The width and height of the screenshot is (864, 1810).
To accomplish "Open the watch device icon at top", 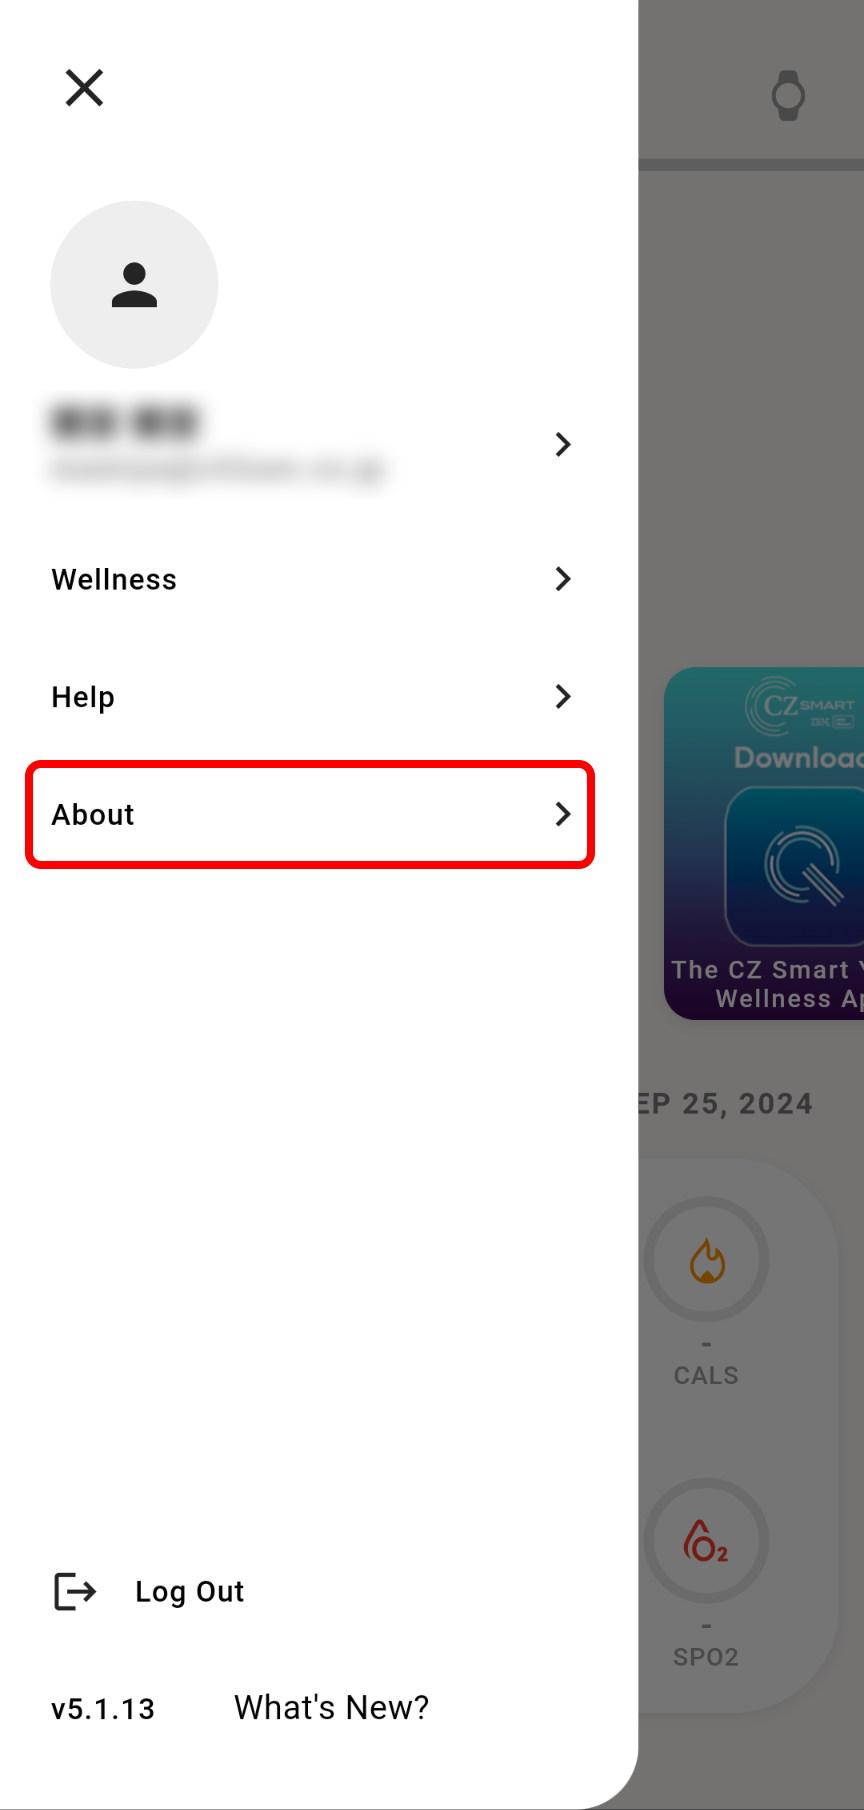I will pos(788,96).
